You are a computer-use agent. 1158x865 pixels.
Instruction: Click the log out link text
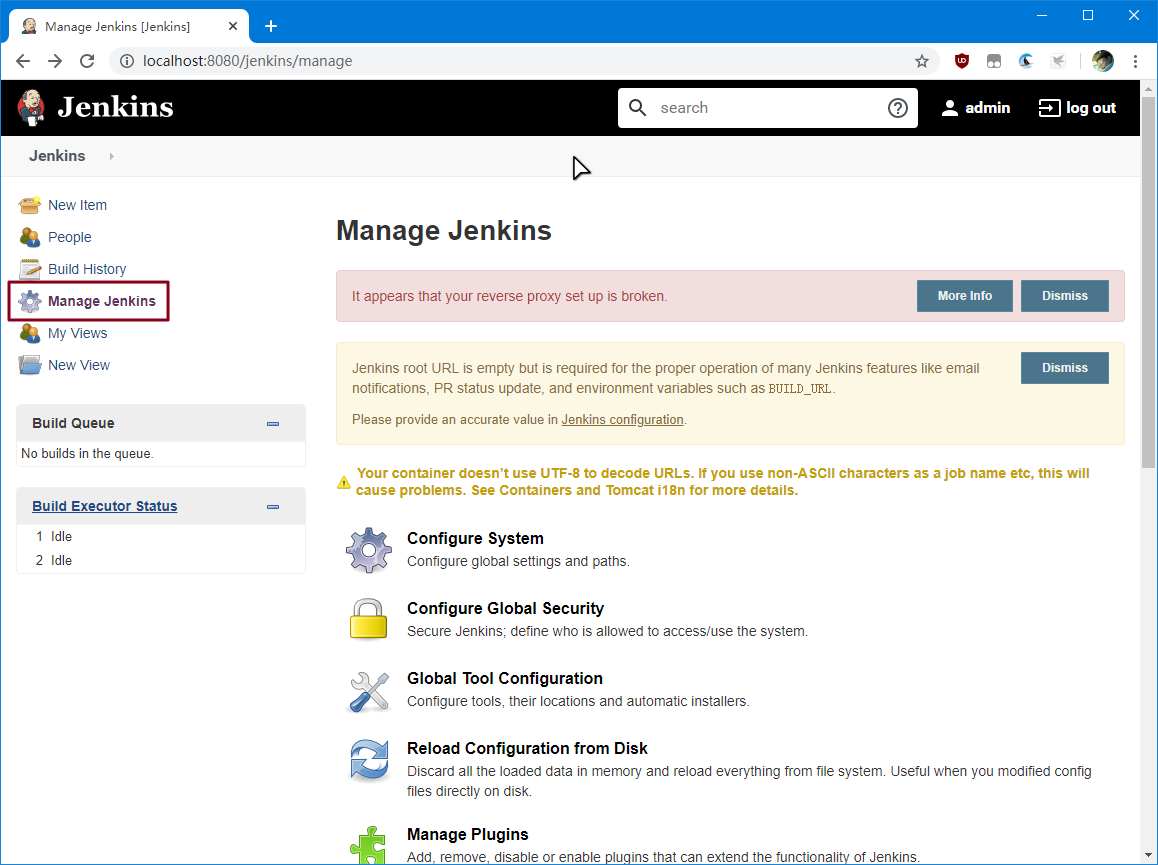point(1091,108)
